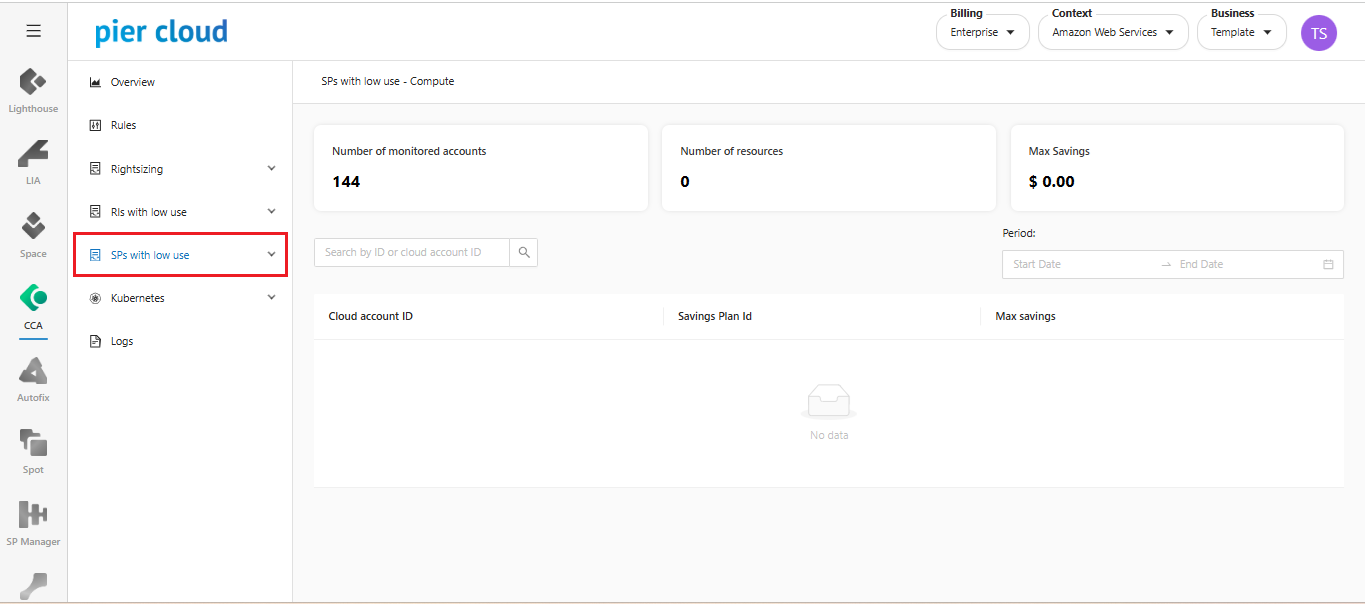Click the calendar icon in Period field

point(1328,265)
